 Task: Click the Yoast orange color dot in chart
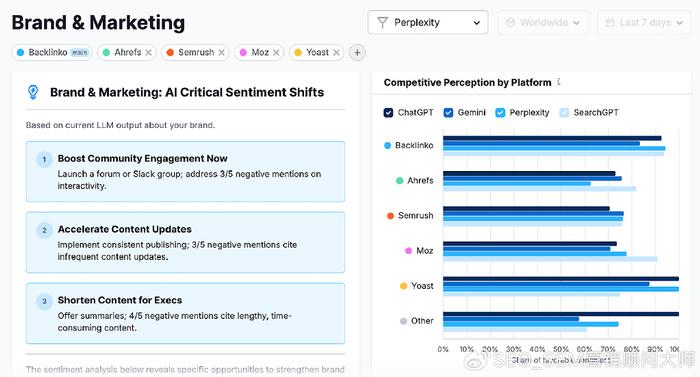[x=404, y=286]
